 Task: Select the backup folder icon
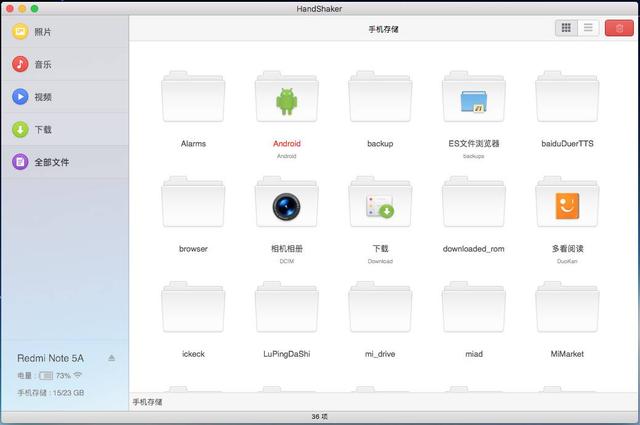(x=380, y=97)
